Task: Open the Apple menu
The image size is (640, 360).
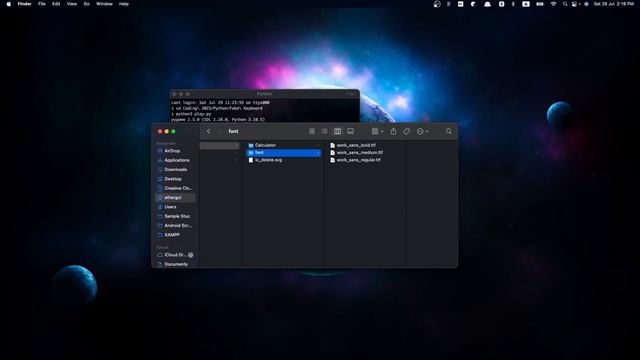Action: click(9, 4)
